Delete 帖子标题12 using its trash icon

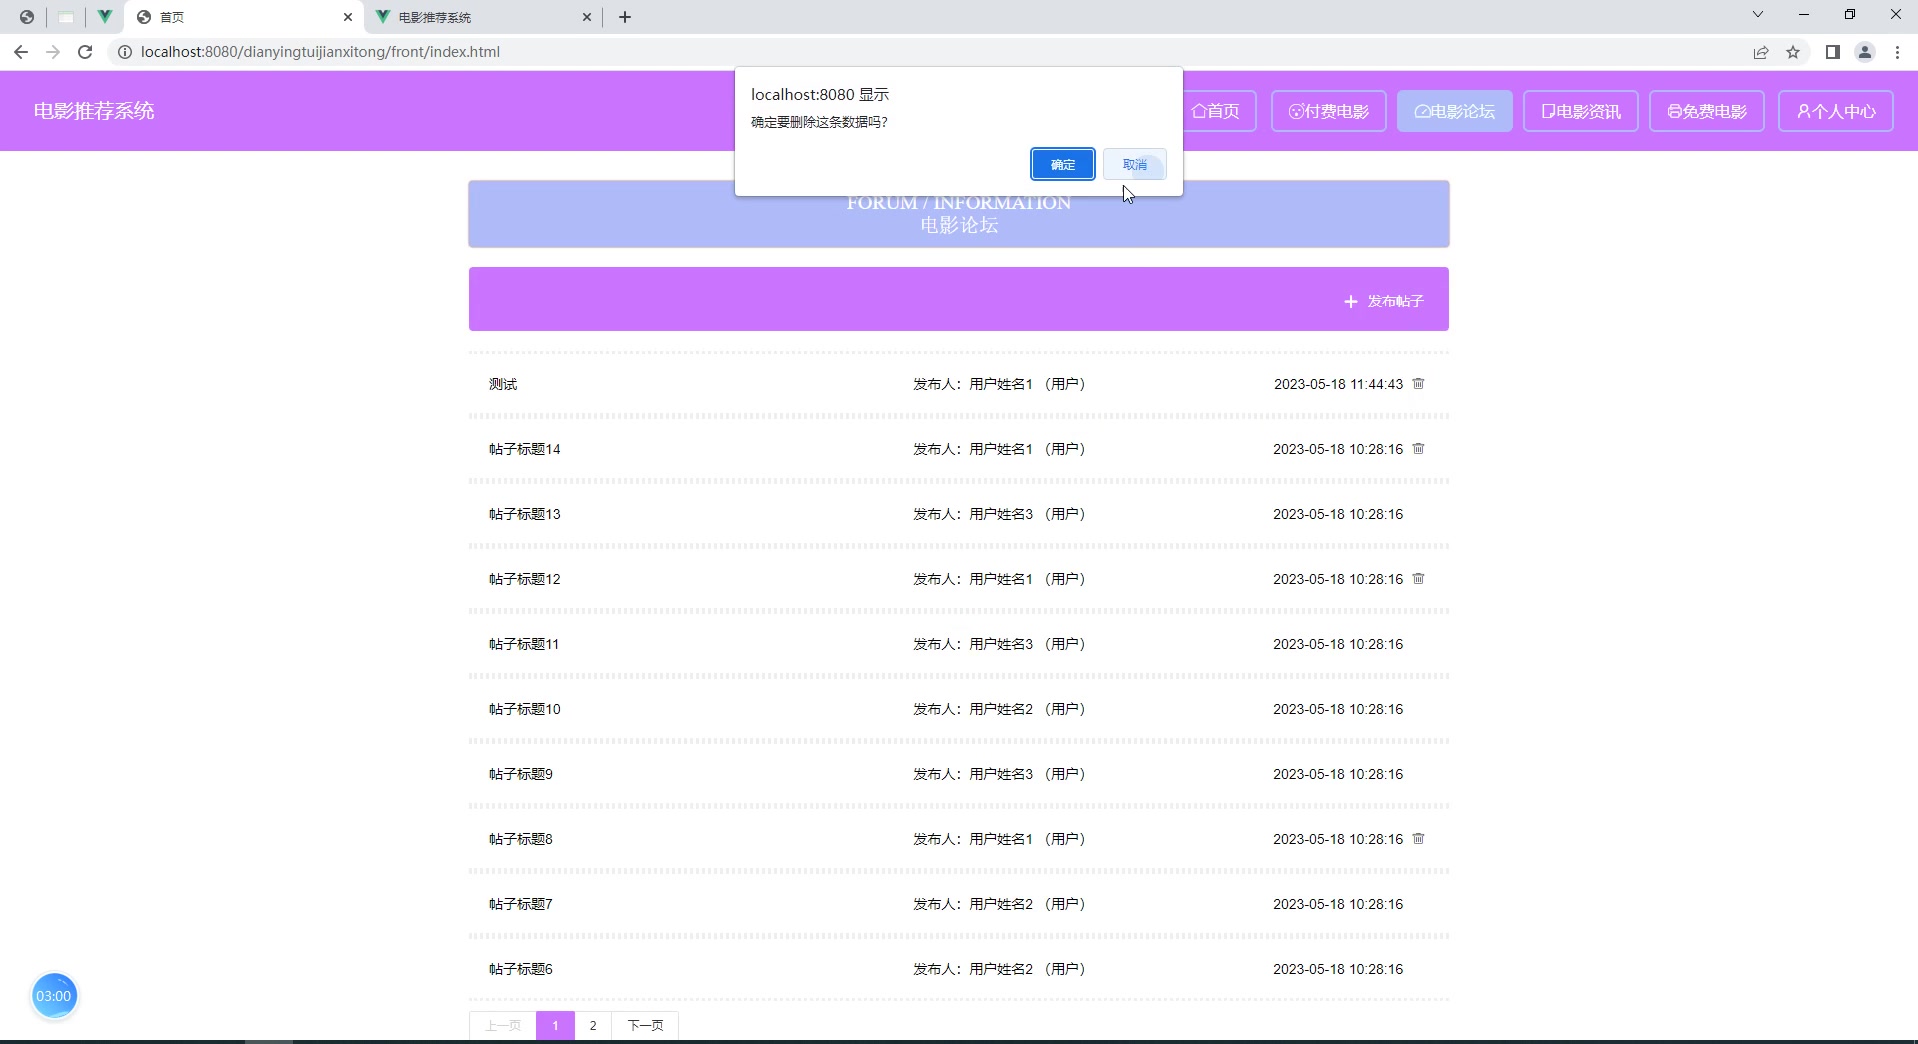(1418, 579)
